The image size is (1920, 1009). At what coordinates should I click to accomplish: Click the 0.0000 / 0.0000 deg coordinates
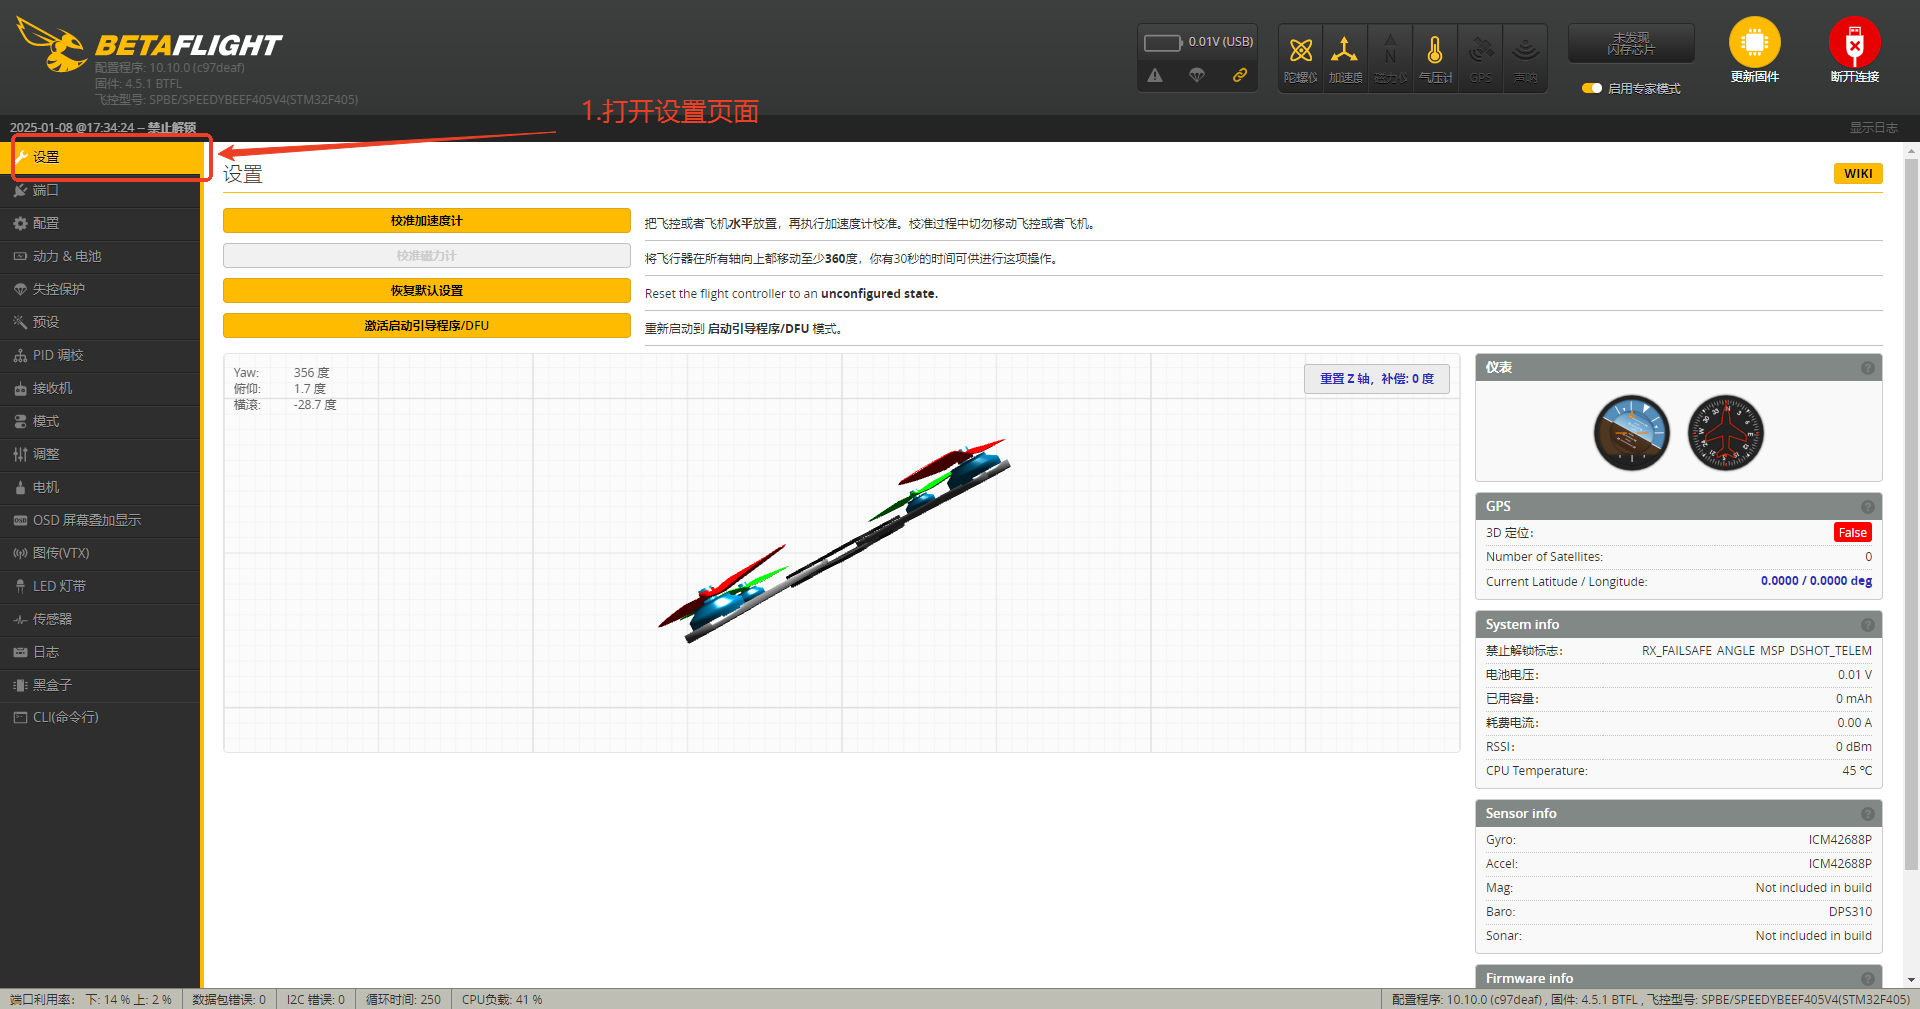tap(1816, 581)
